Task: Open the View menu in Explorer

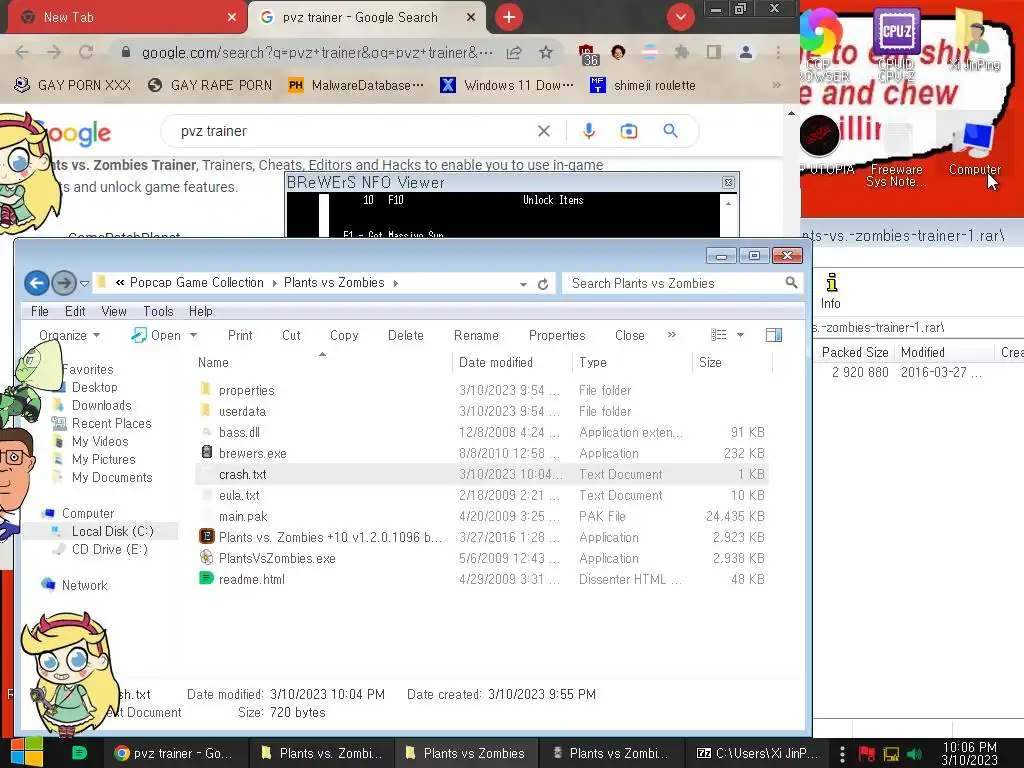Action: pos(114,312)
